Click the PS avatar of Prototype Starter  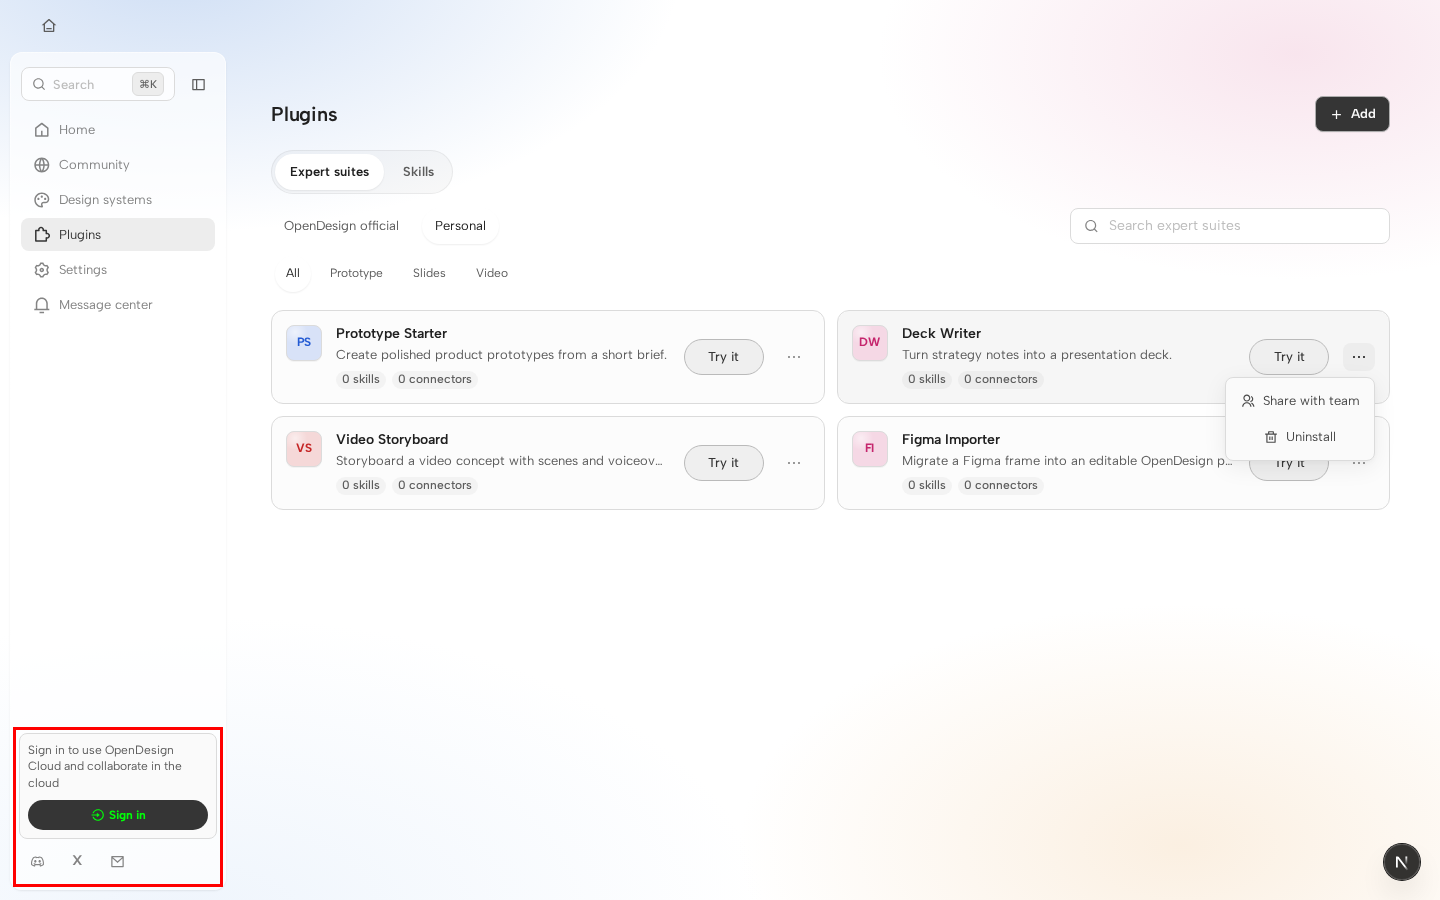coord(304,343)
